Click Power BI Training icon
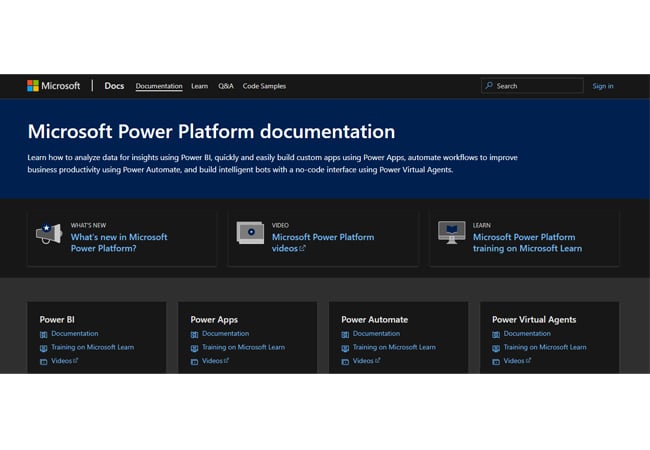This screenshot has height=450, width=650. (44, 348)
